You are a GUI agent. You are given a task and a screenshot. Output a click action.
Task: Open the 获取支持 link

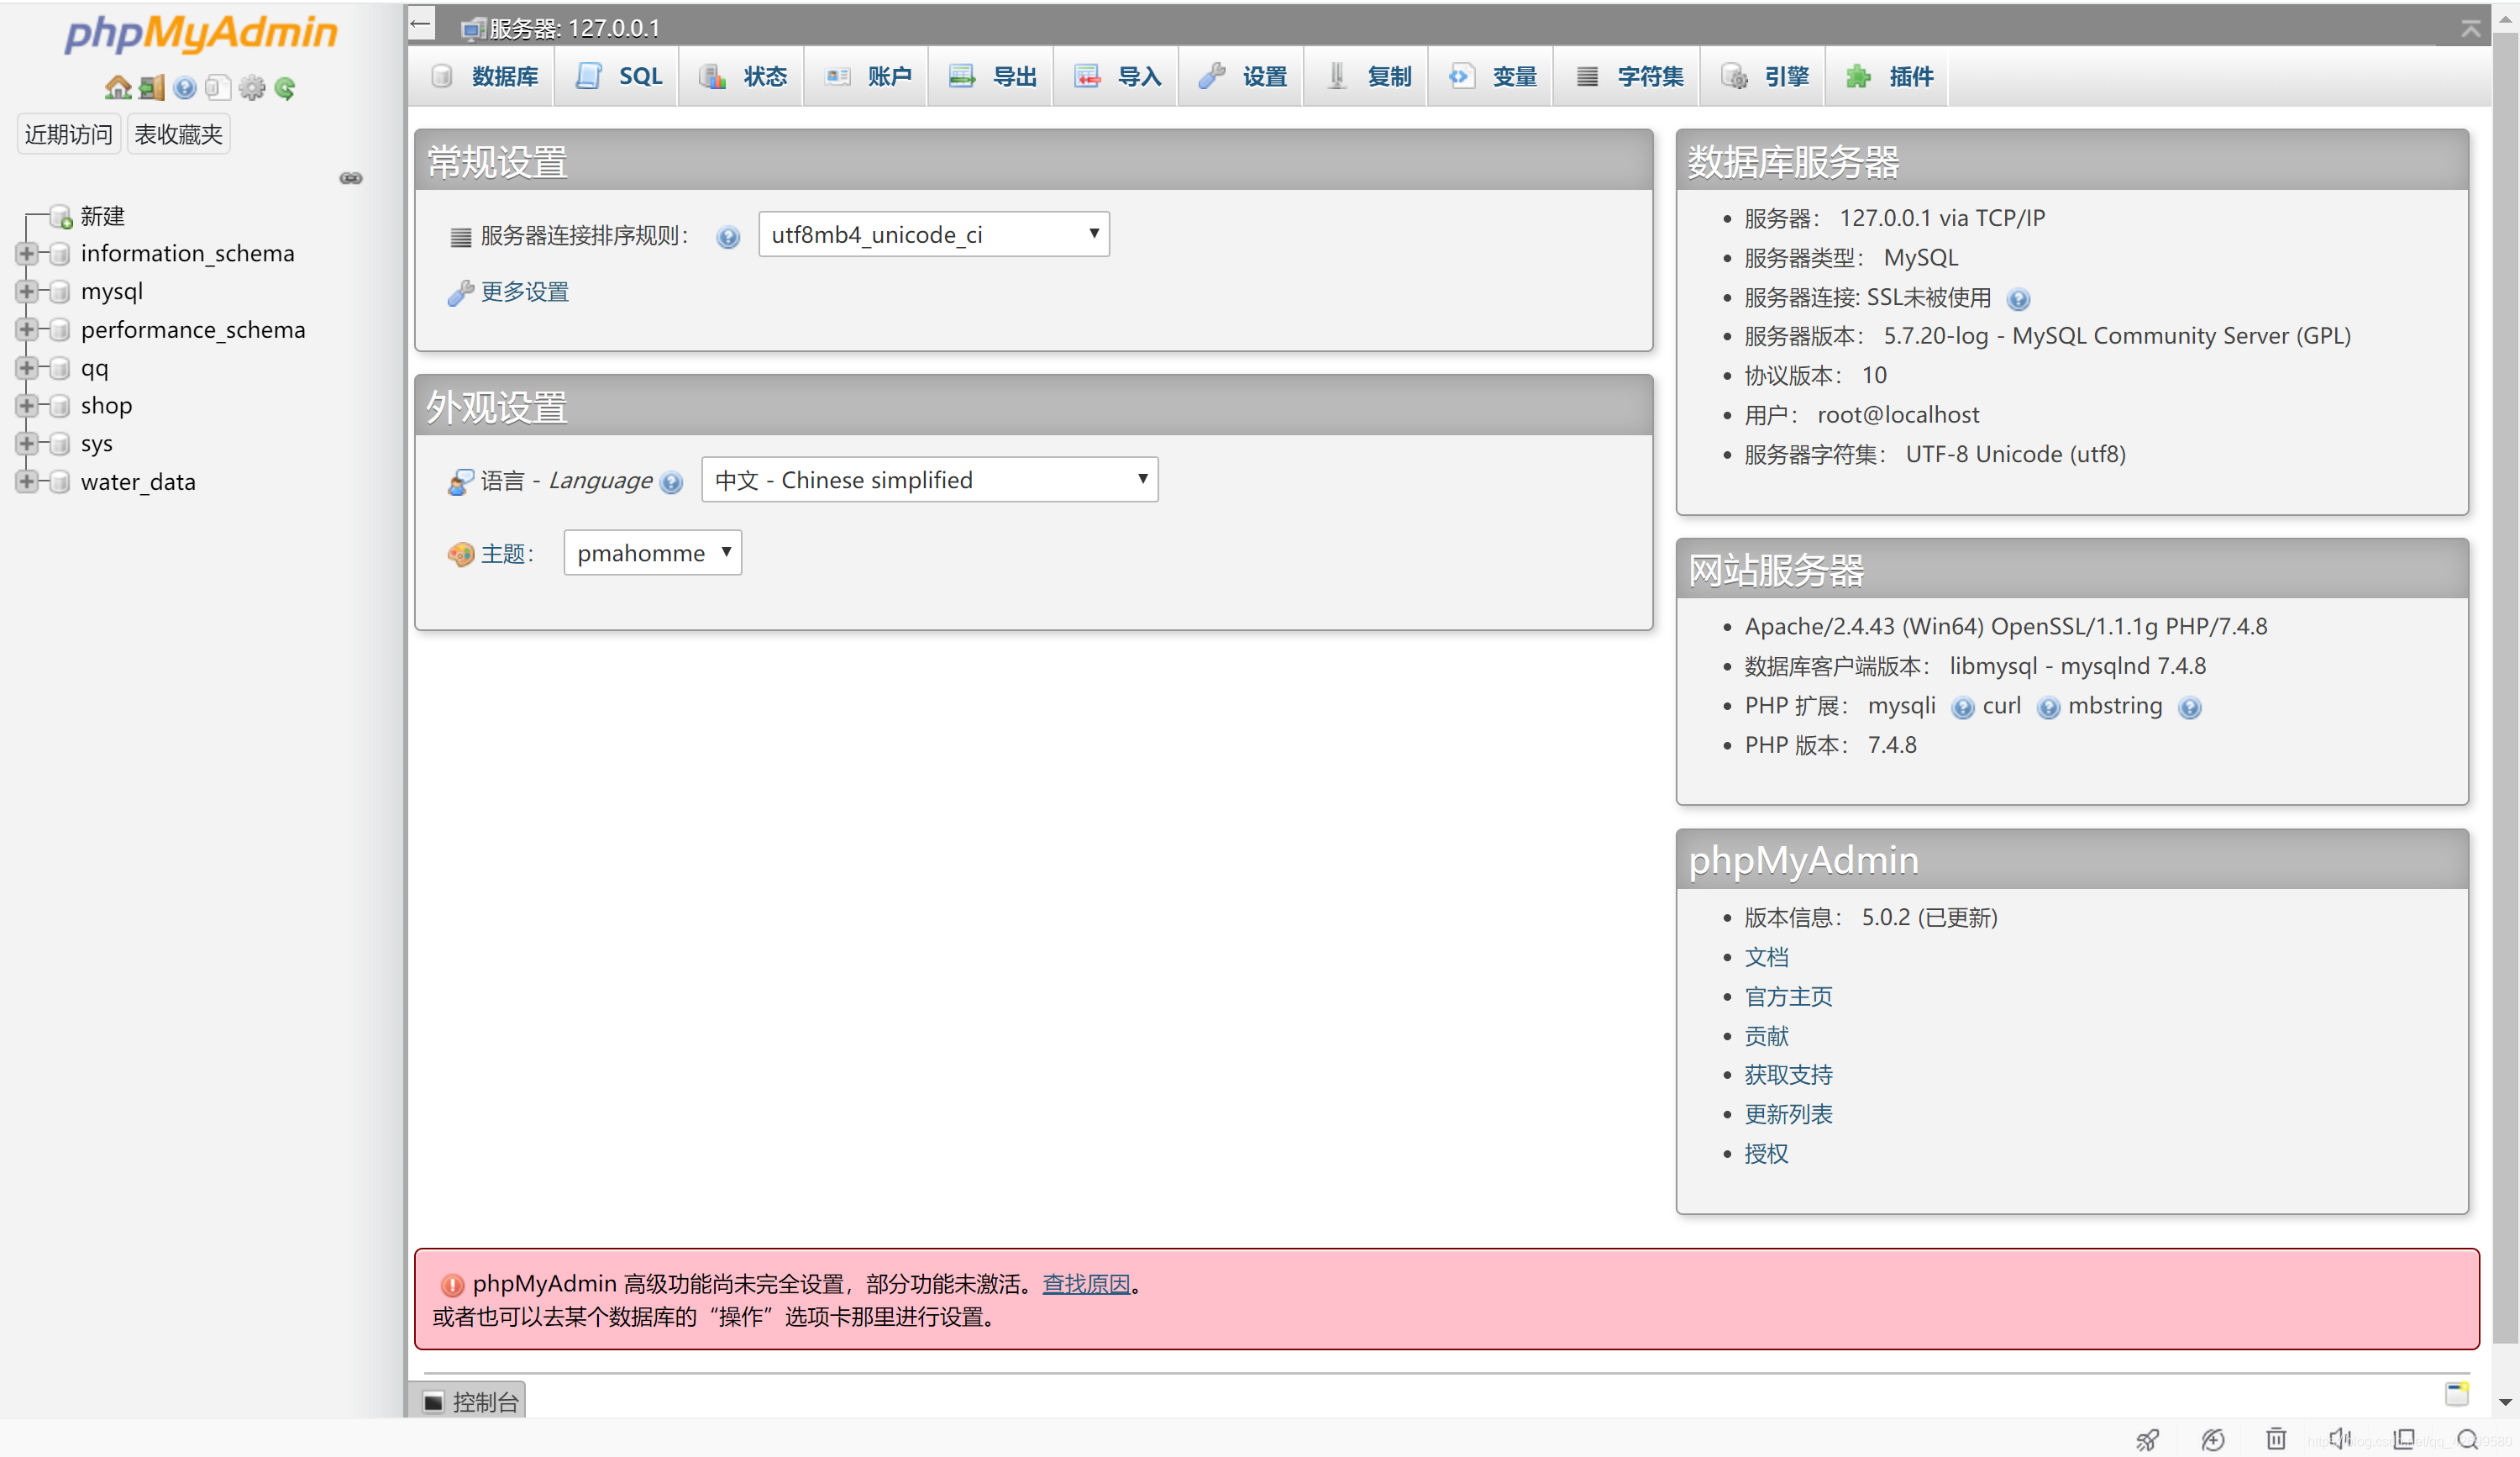click(1788, 1075)
